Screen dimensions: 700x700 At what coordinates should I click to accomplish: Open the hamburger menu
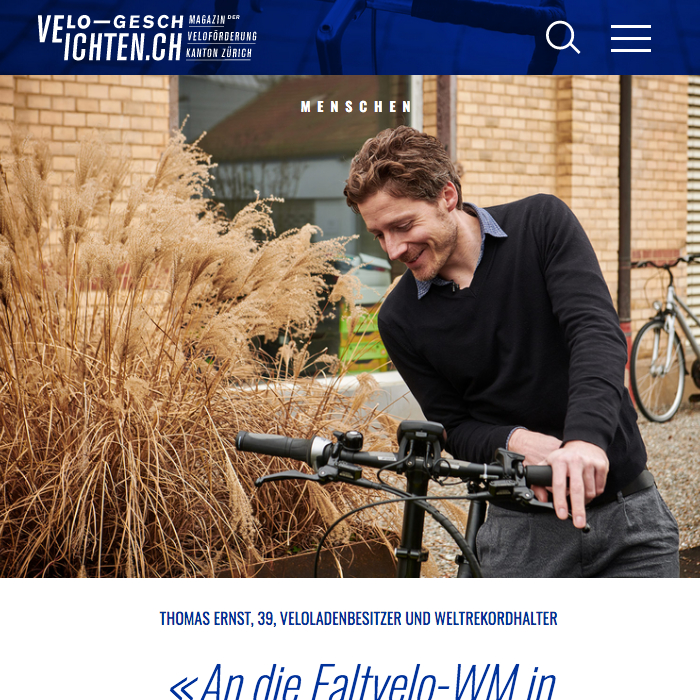(631, 38)
